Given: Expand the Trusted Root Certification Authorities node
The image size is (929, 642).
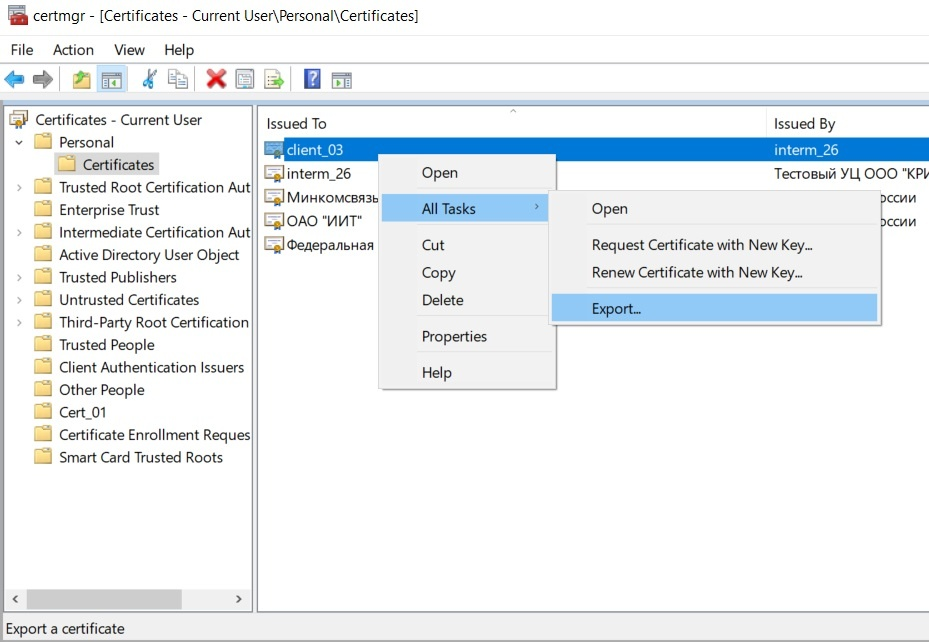Looking at the screenshot, I should [19, 187].
